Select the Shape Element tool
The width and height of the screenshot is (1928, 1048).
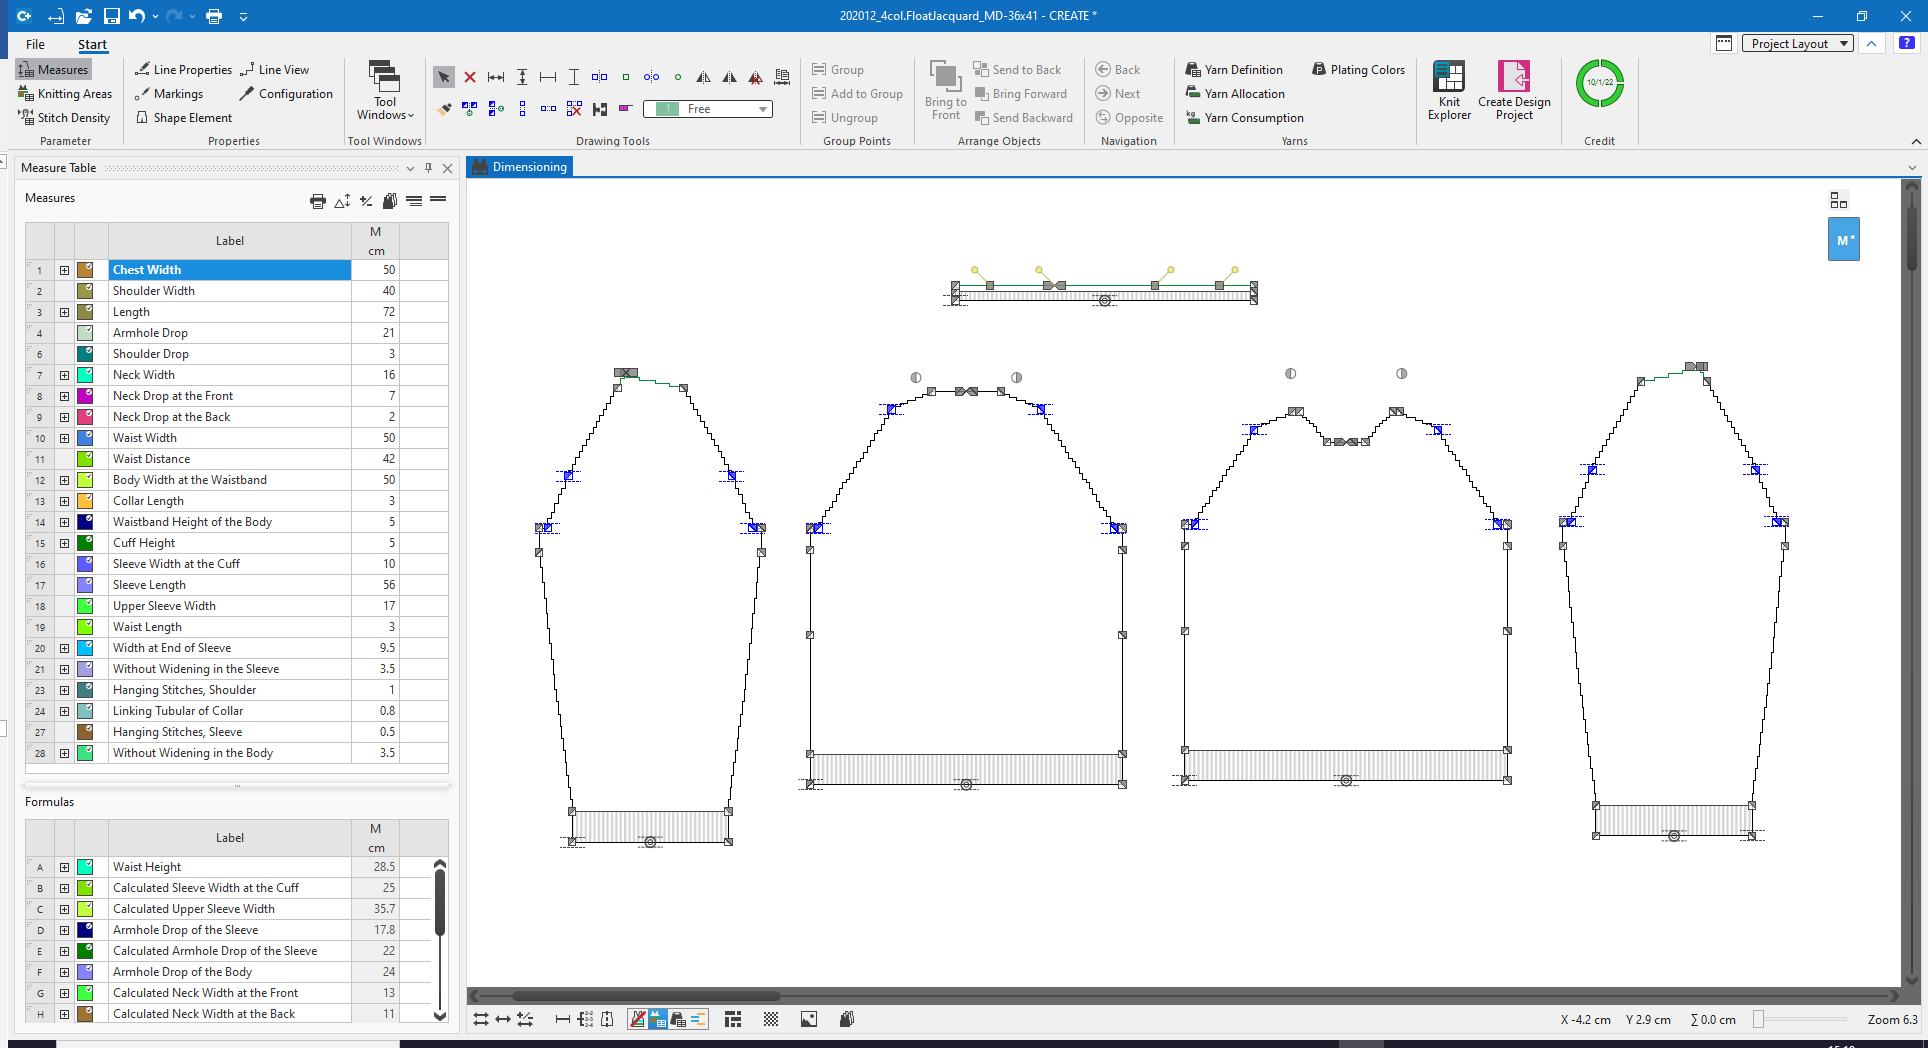coord(184,117)
